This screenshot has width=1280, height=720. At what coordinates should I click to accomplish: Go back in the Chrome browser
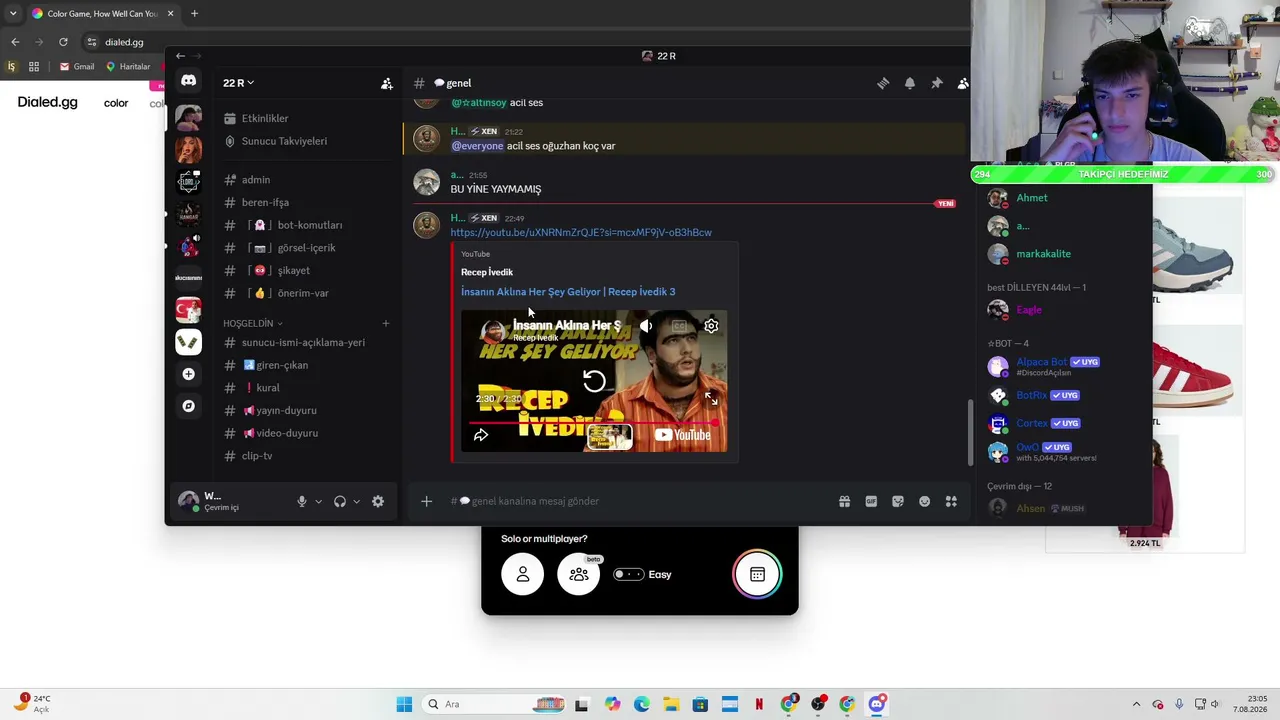15,42
